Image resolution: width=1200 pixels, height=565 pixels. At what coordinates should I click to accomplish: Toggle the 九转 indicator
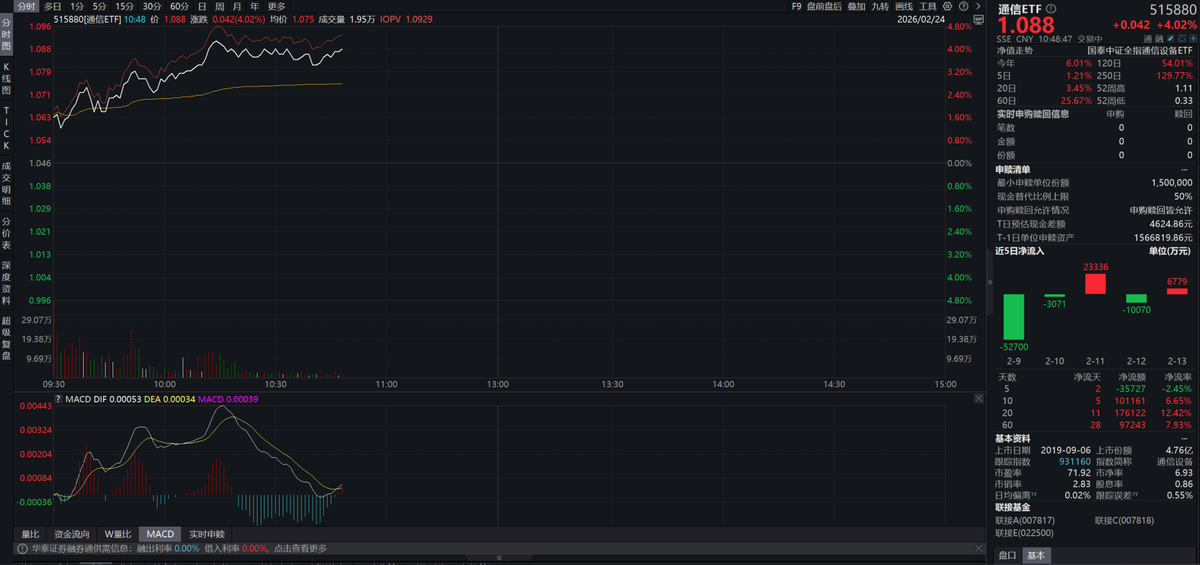click(x=879, y=6)
